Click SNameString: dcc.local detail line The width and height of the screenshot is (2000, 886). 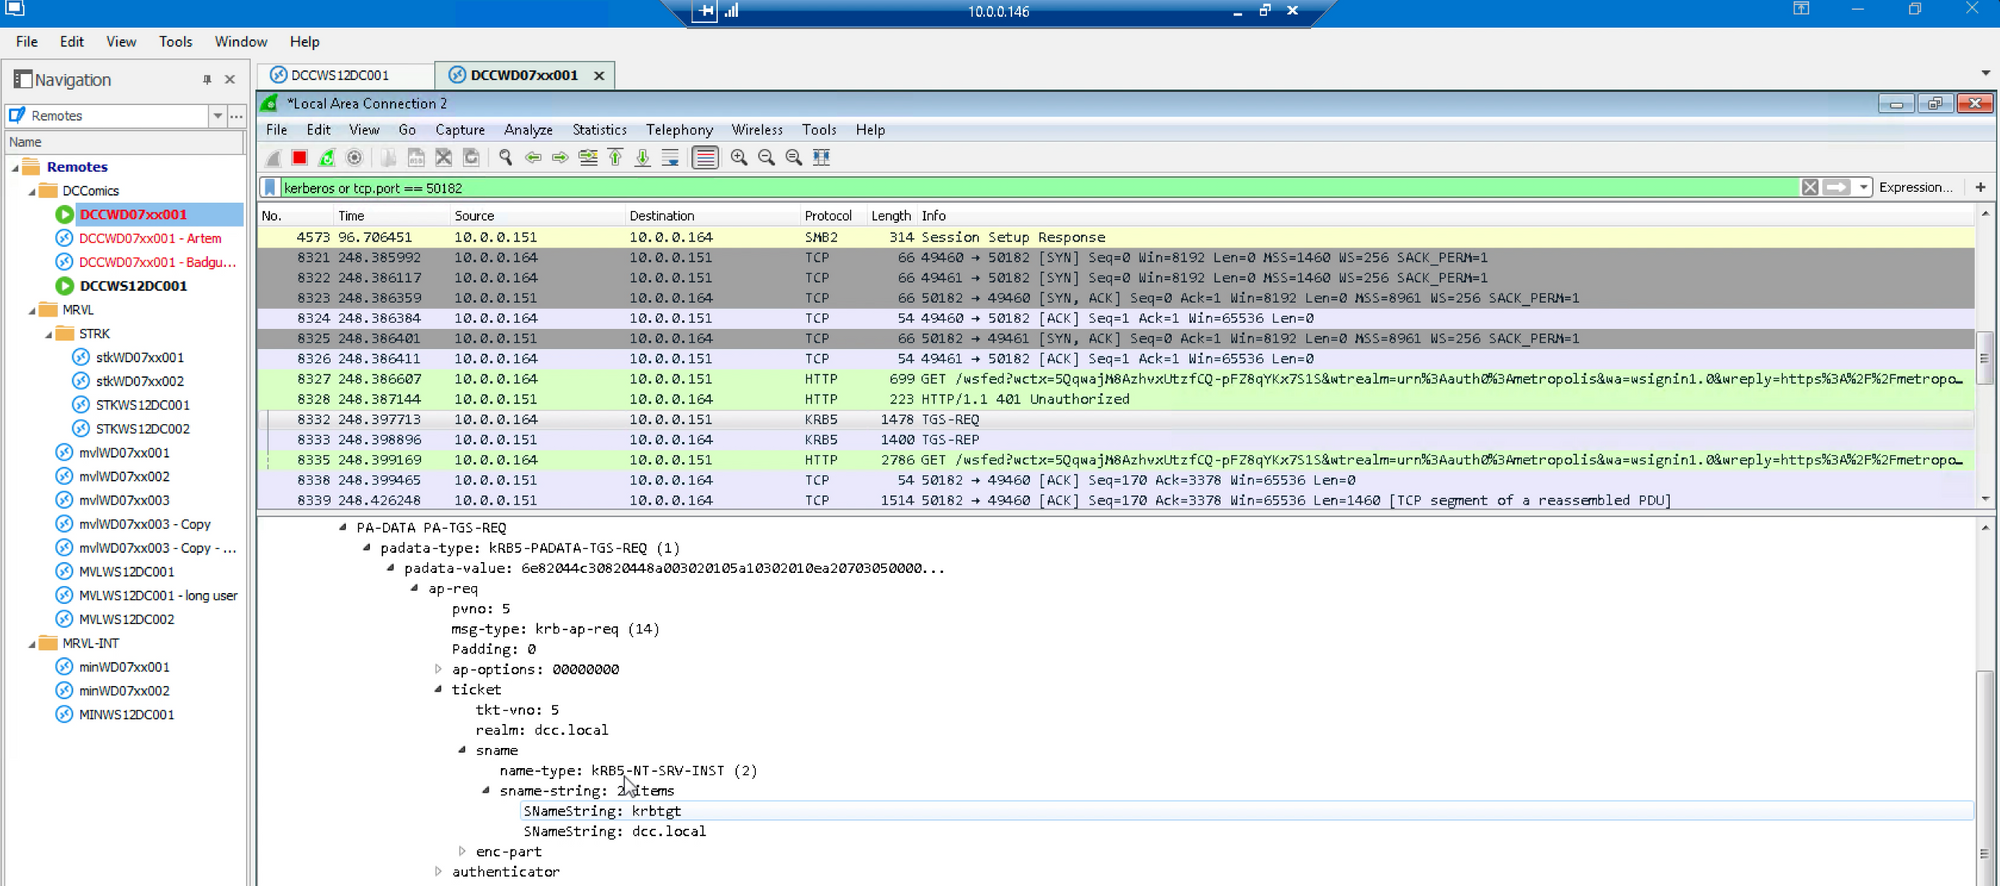coord(614,831)
